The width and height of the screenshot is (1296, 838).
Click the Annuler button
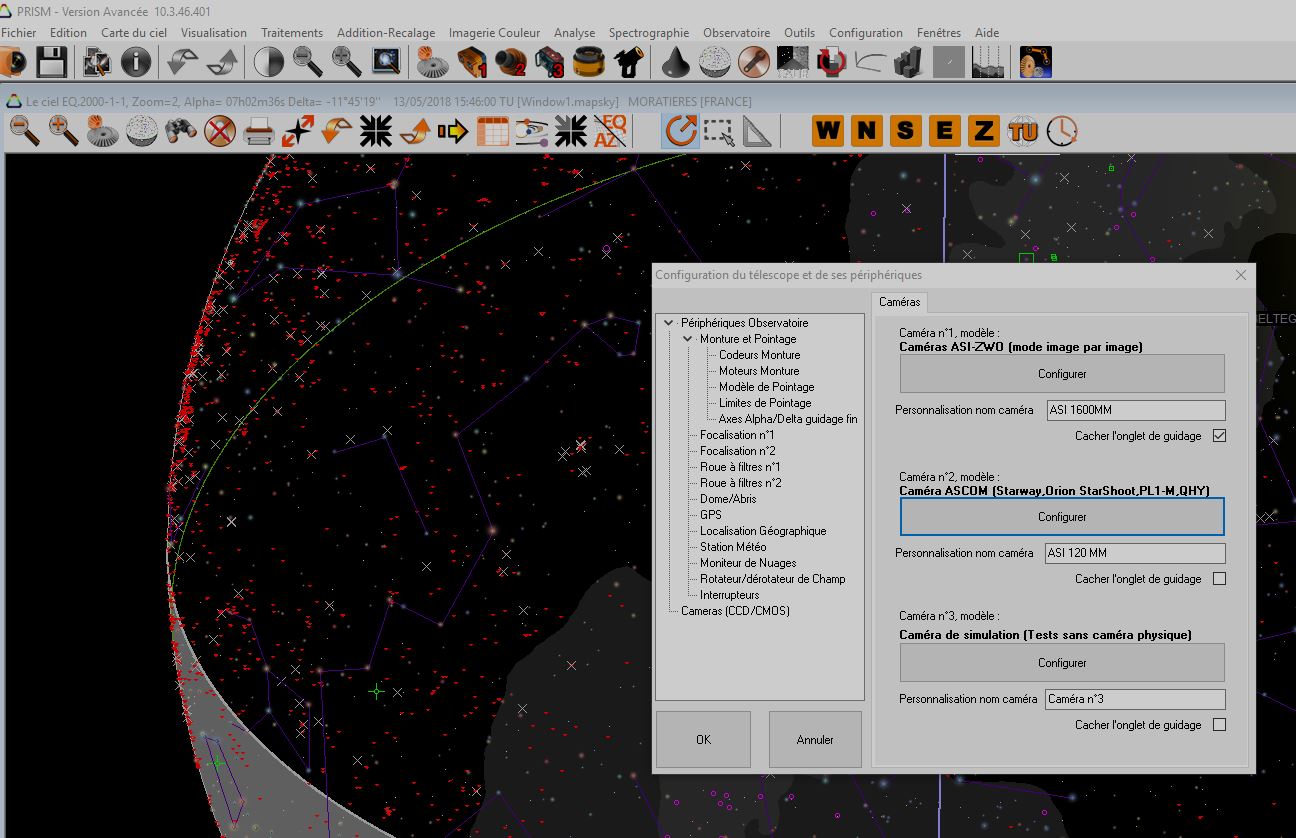[x=815, y=740]
